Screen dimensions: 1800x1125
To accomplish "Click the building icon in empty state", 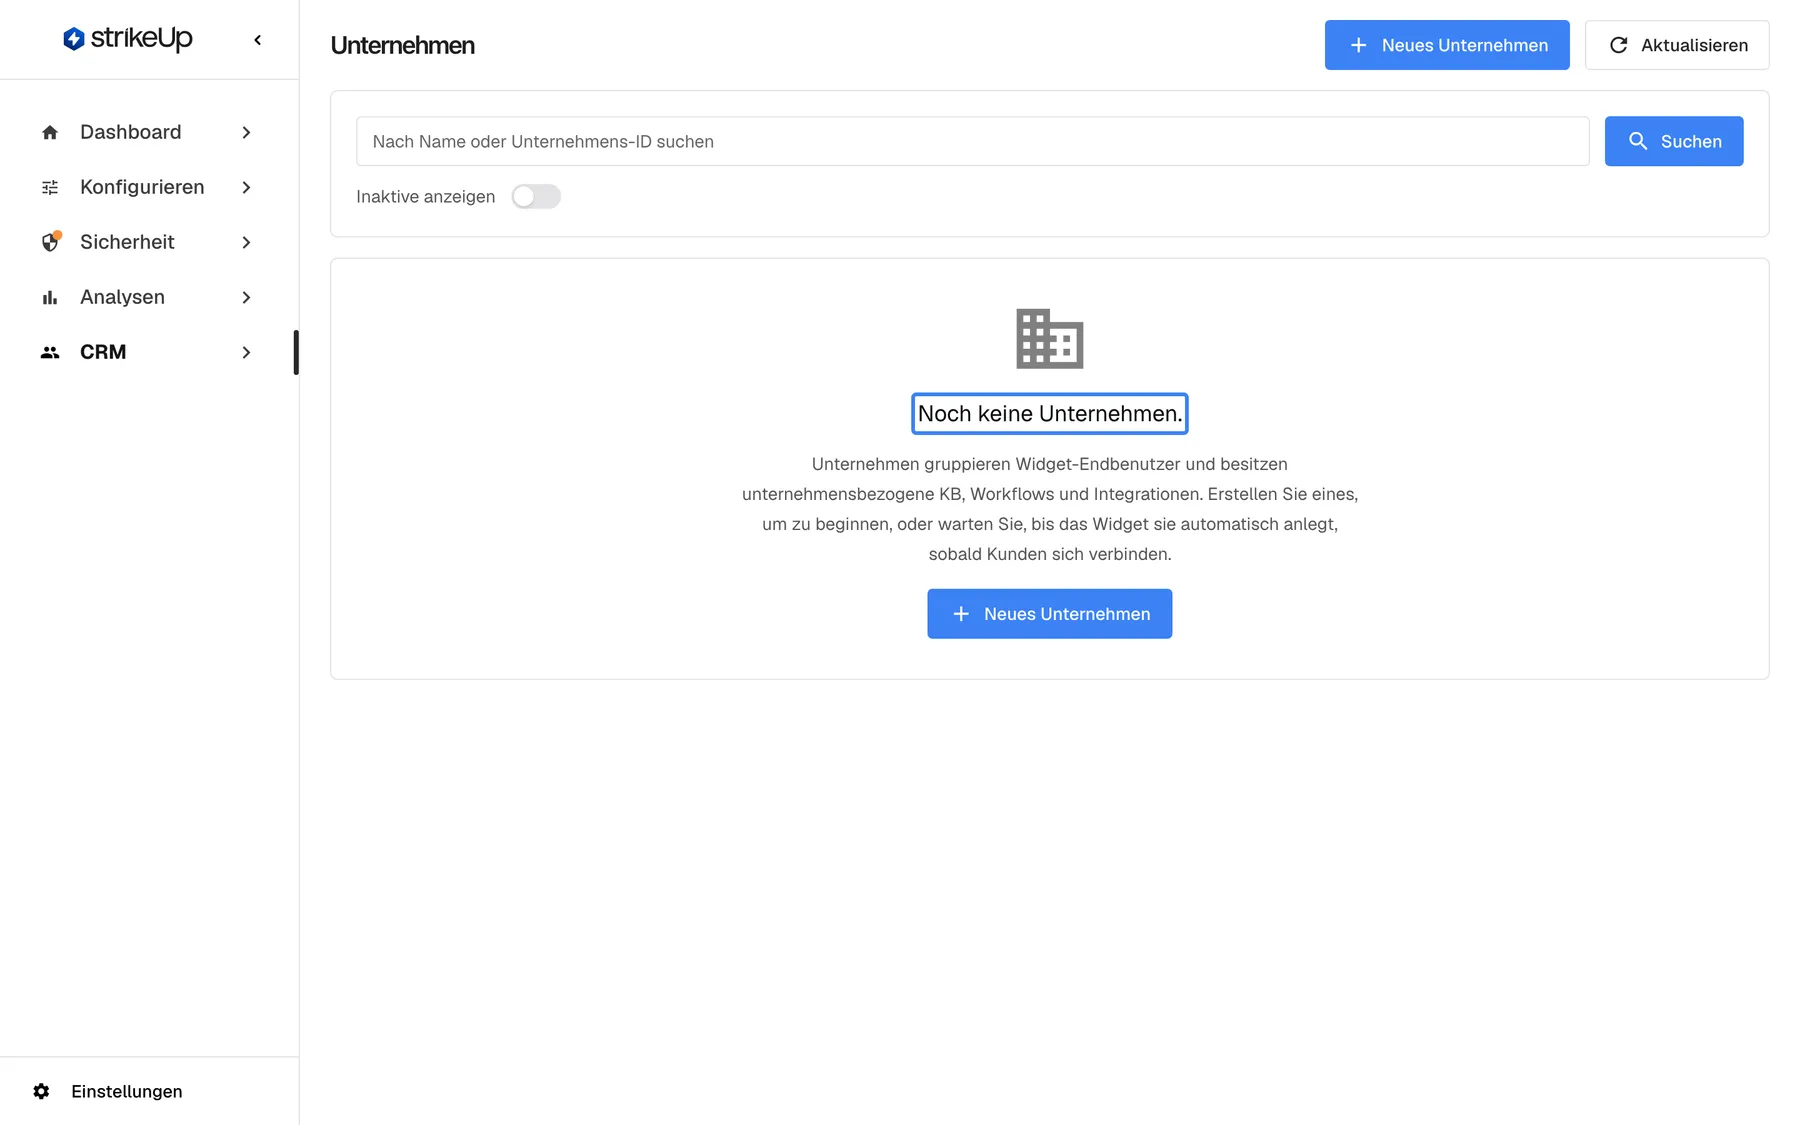I will [1050, 339].
